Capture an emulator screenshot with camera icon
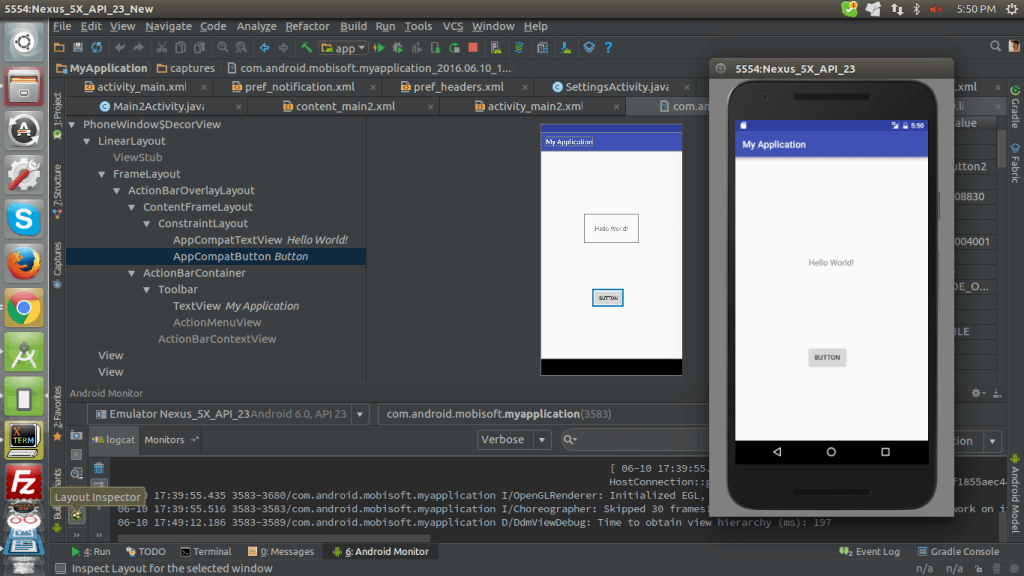This screenshot has width=1024, height=576. click(x=76, y=435)
